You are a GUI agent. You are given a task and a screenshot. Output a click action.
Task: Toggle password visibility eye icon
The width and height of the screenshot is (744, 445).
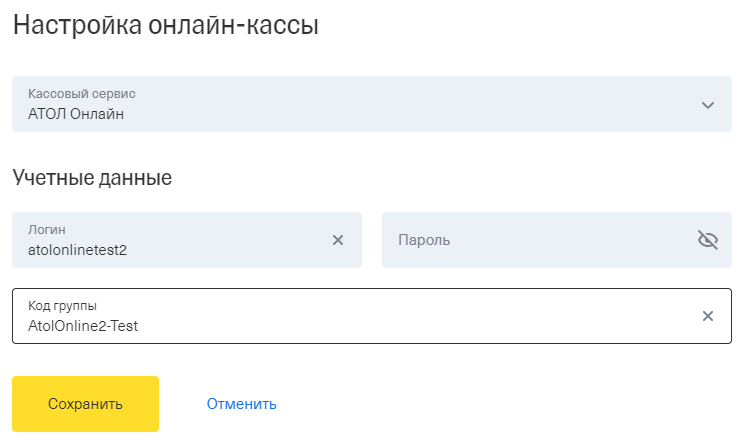[707, 240]
